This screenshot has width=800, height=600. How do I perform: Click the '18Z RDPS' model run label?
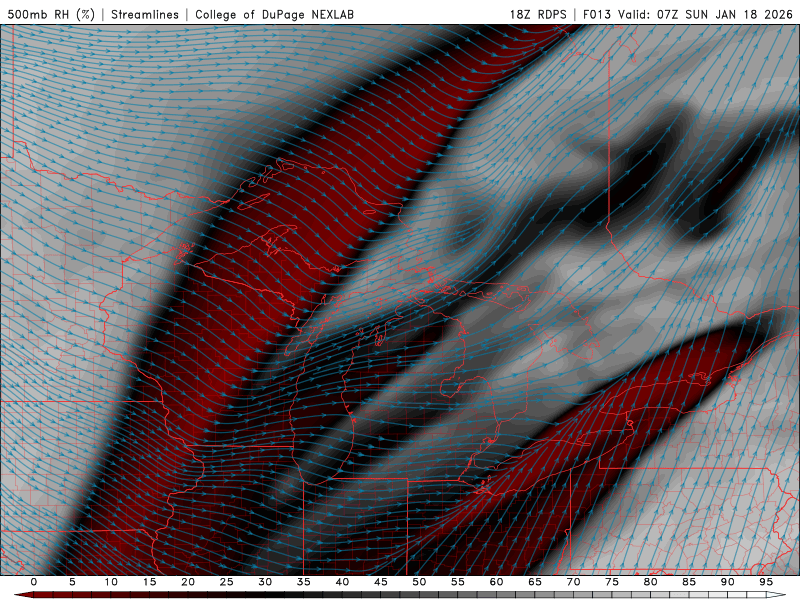[x=538, y=14]
